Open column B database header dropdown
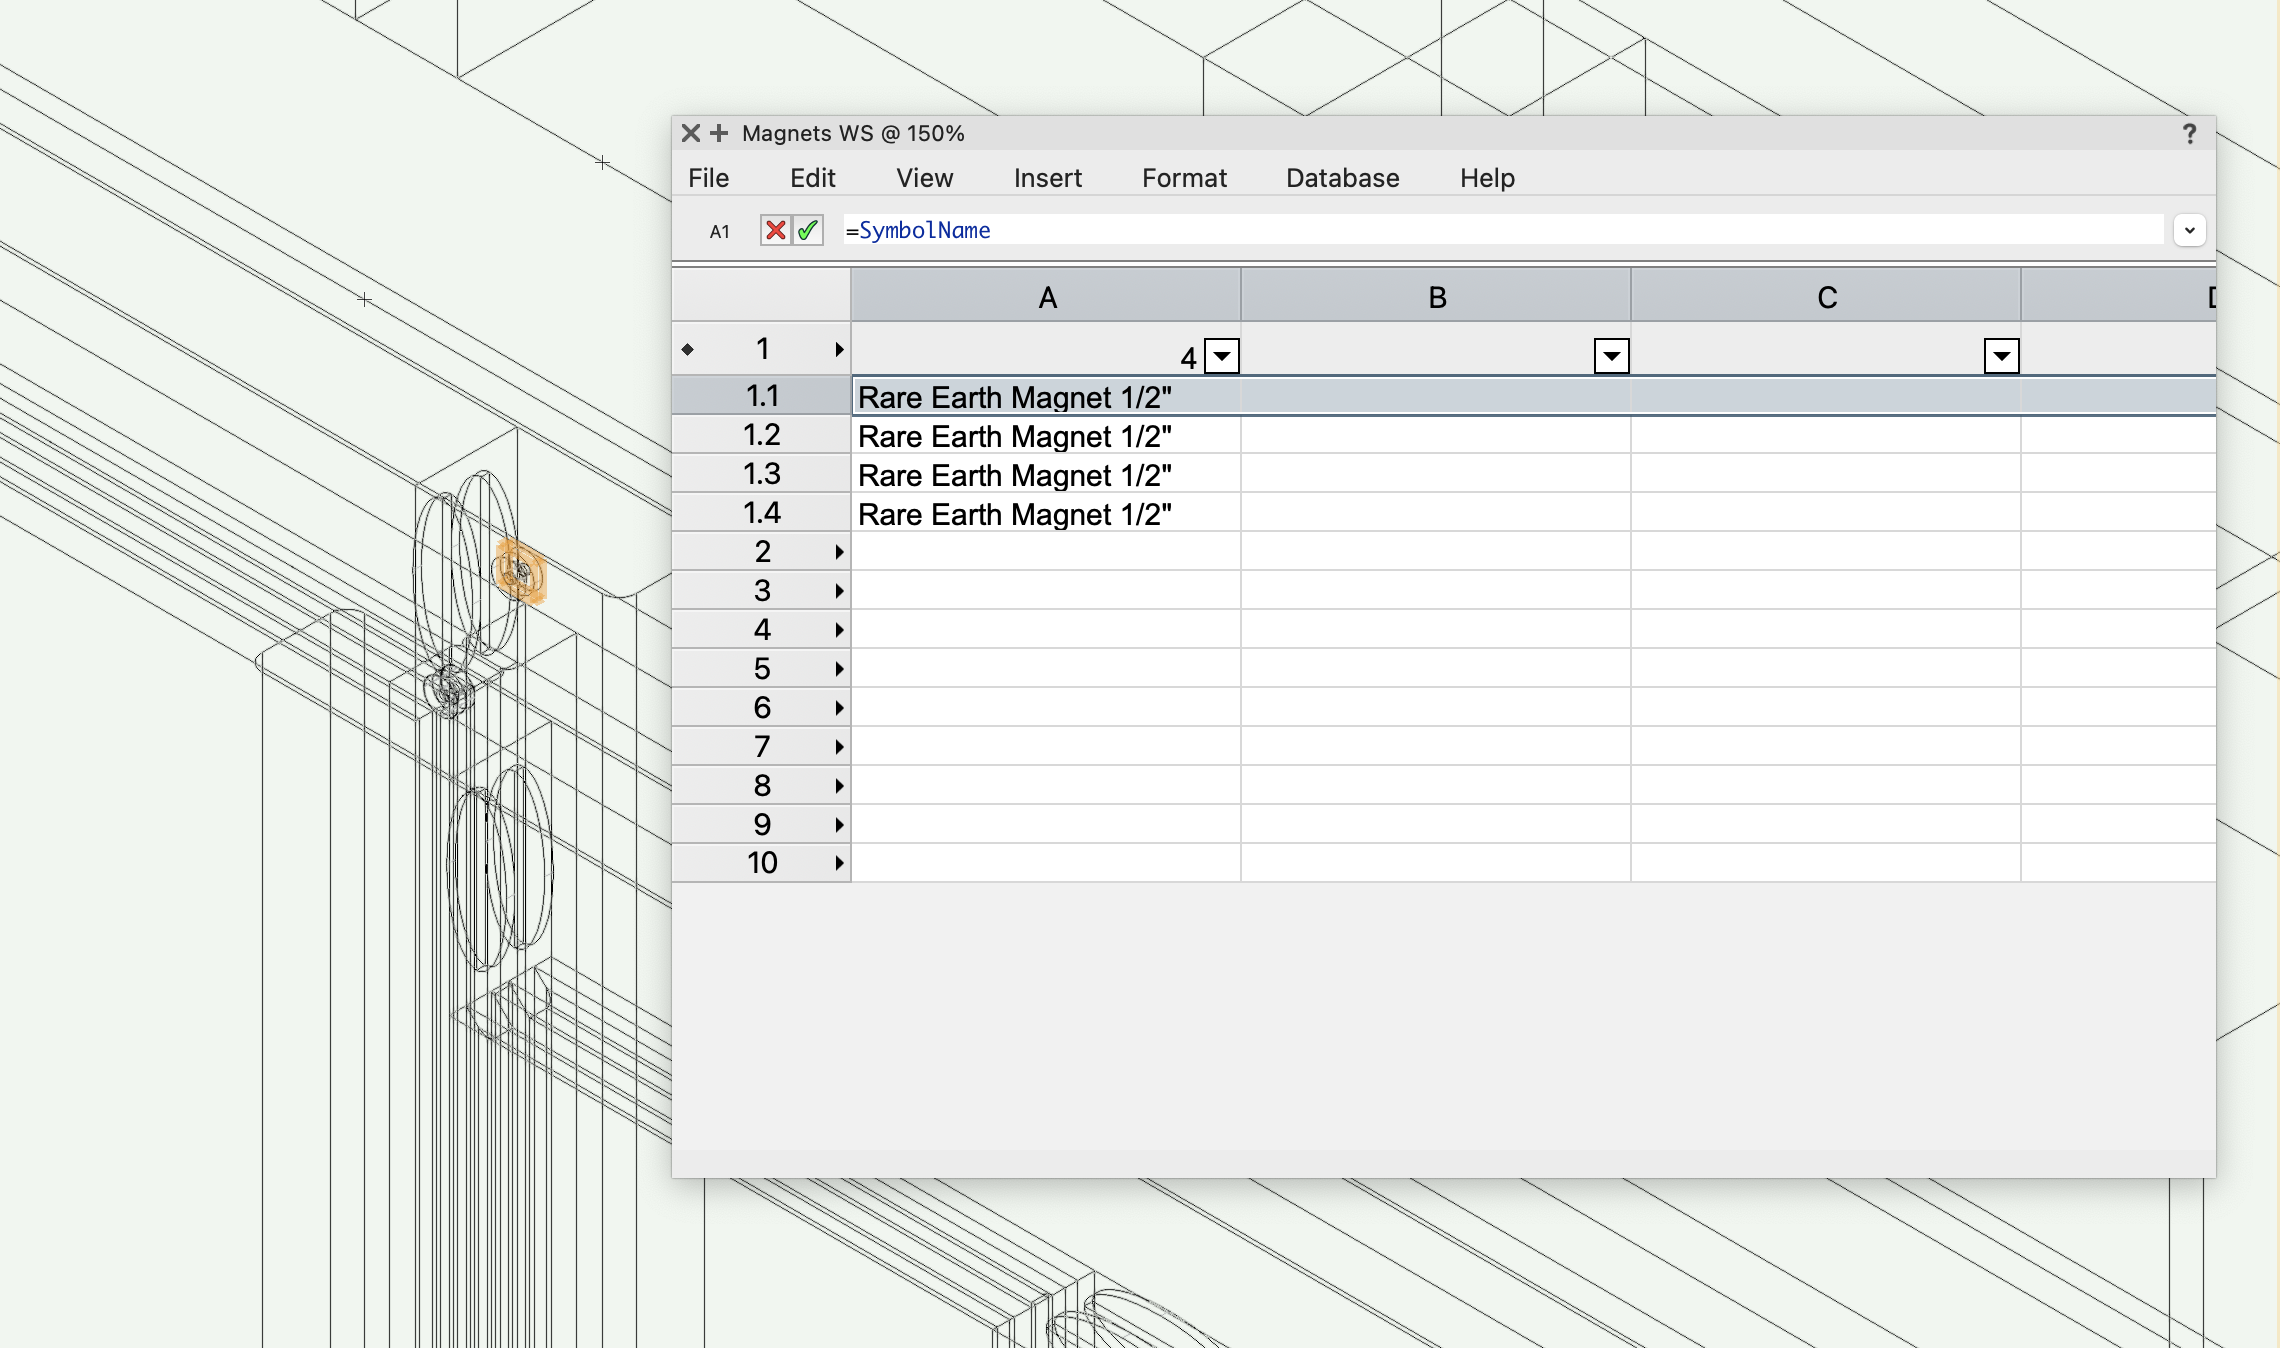Image resolution: width=2280 pixels, height=1348 pixels. 1611,356
